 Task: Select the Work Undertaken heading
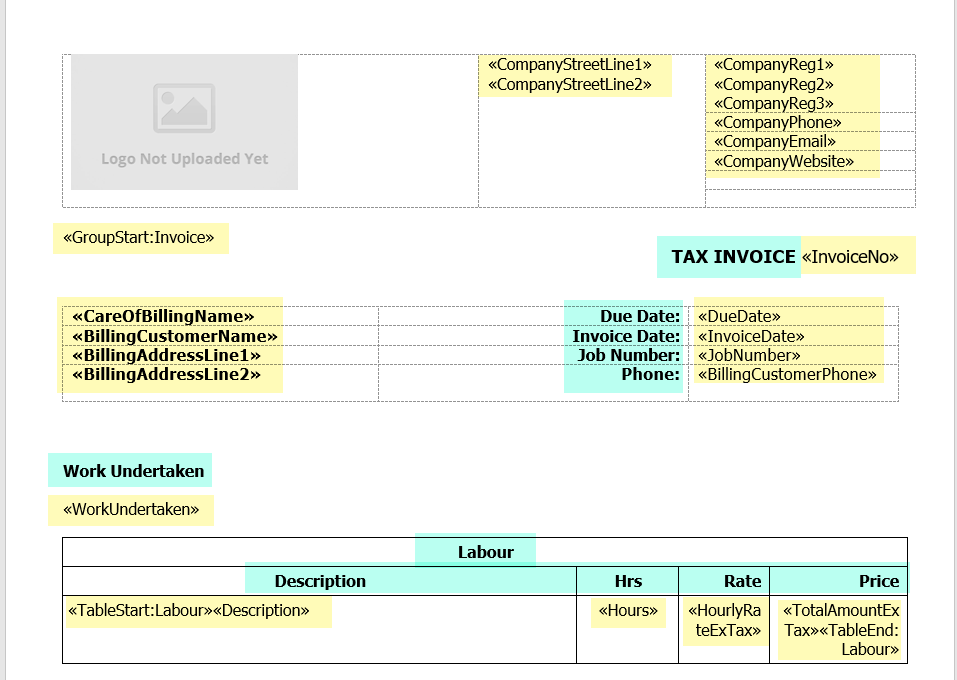click(133, 471)
